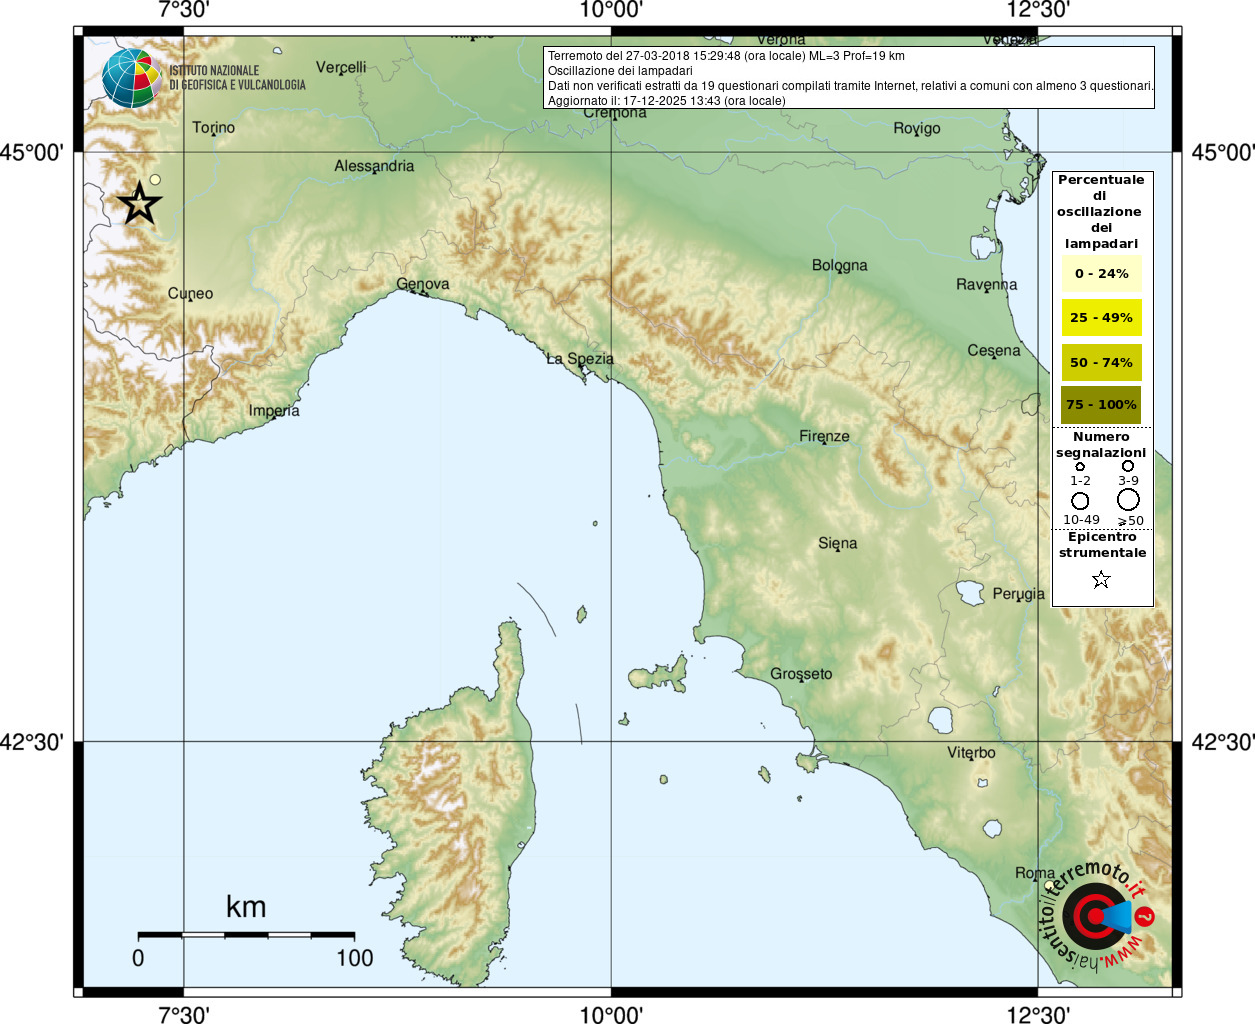Click the haisentitoilterremoto.it target logo
The width and height of the screenshot is (1255, 1024).
click(1095, 916)
